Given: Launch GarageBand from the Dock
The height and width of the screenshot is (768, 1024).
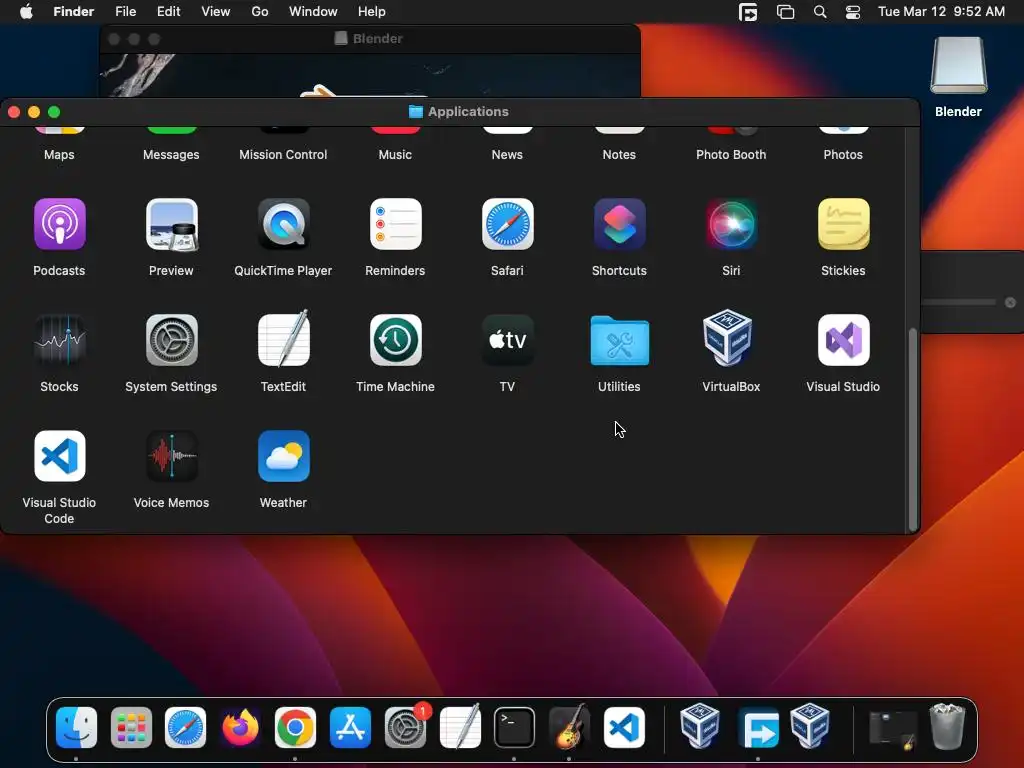Looking at the screenshot, I should (x=569, y=726).
